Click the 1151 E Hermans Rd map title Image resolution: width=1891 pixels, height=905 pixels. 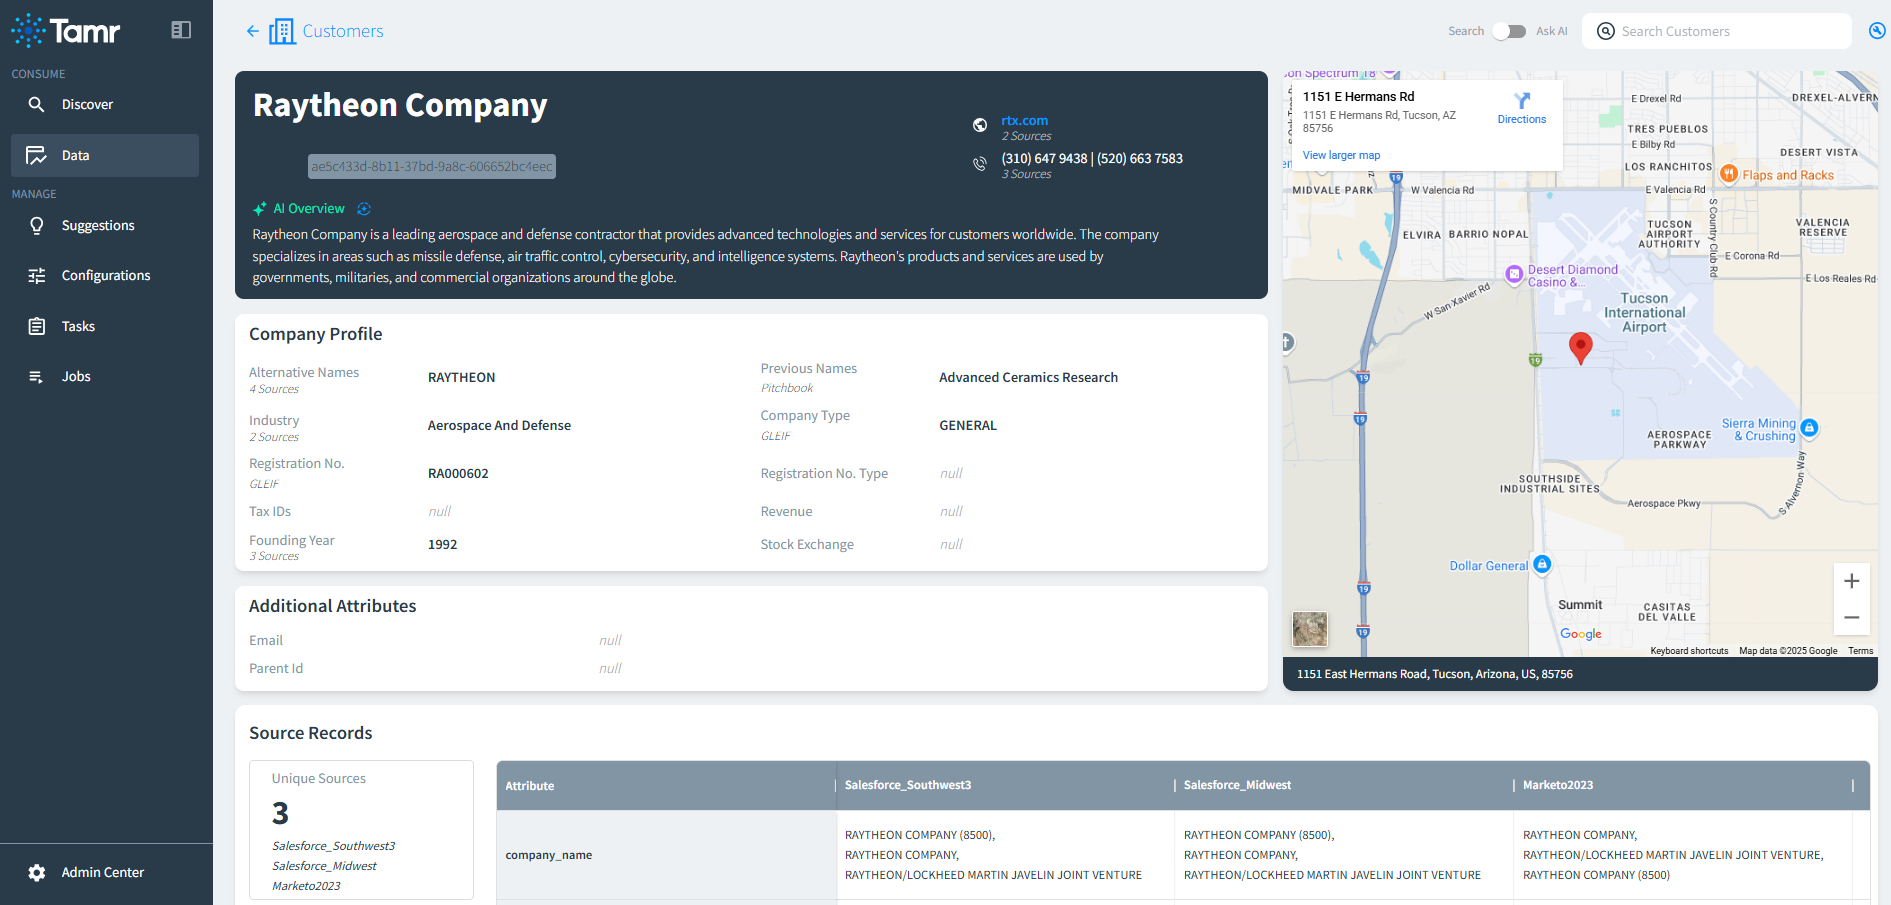tap(1358, 97)
